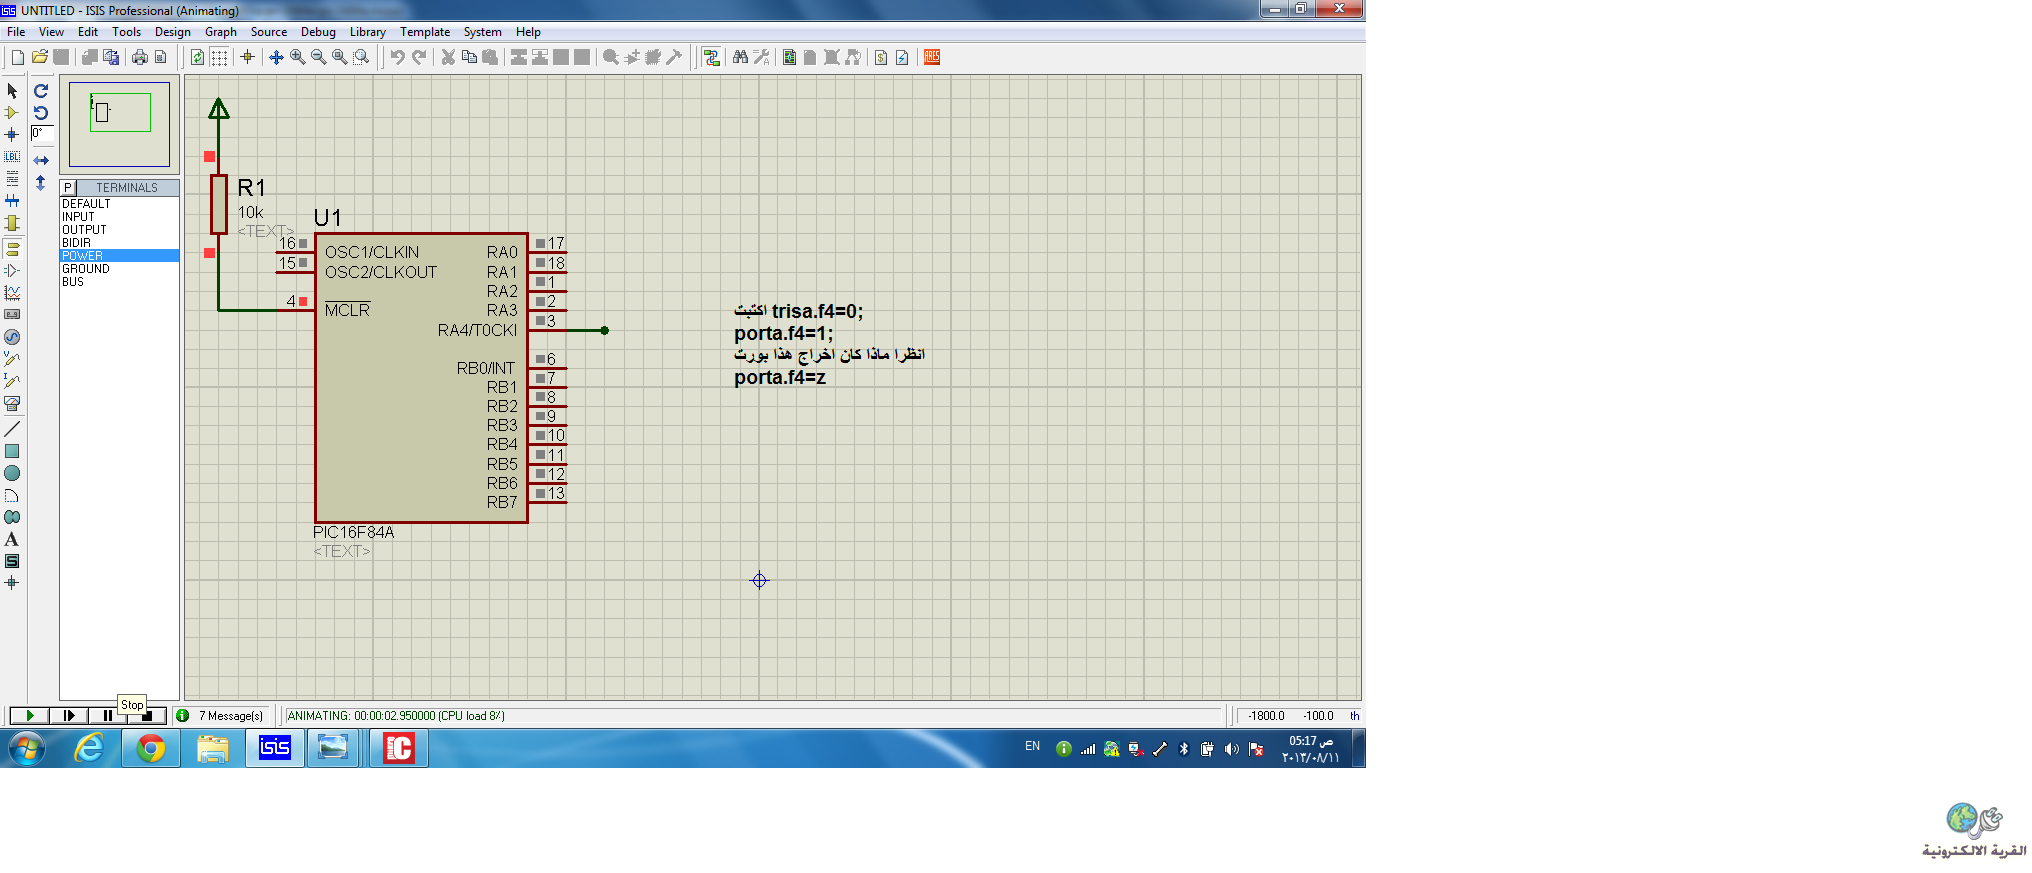
Task: Pick the Voltage Probe mode
Action: [x=12, y=359]
